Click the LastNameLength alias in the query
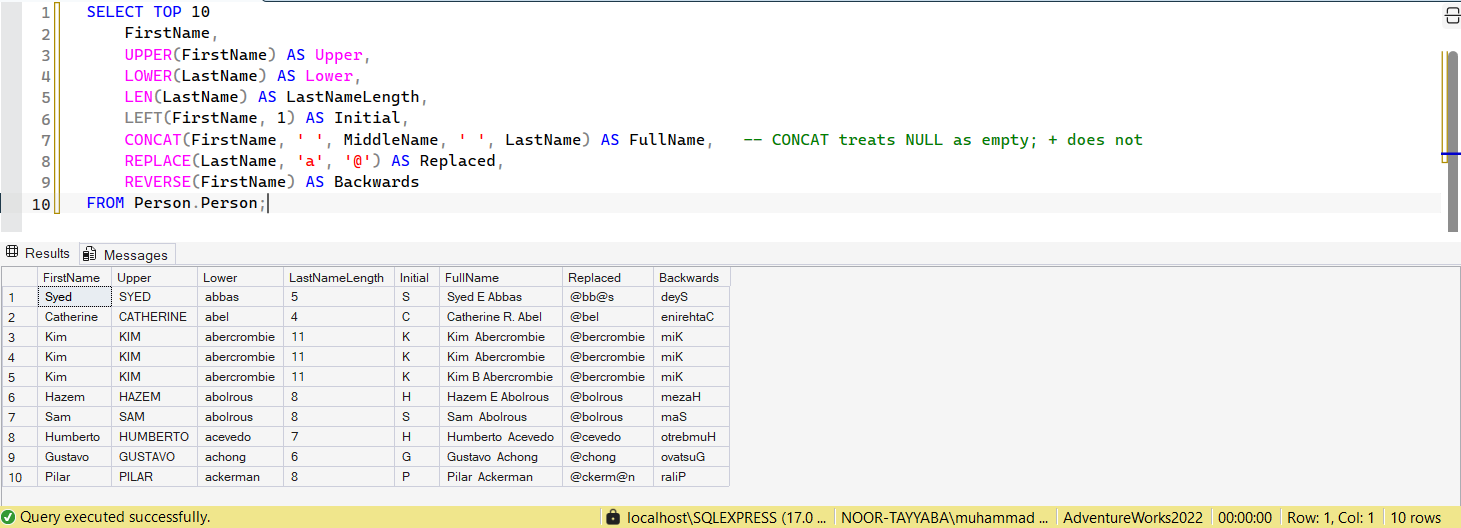 (x=352, y=97)
